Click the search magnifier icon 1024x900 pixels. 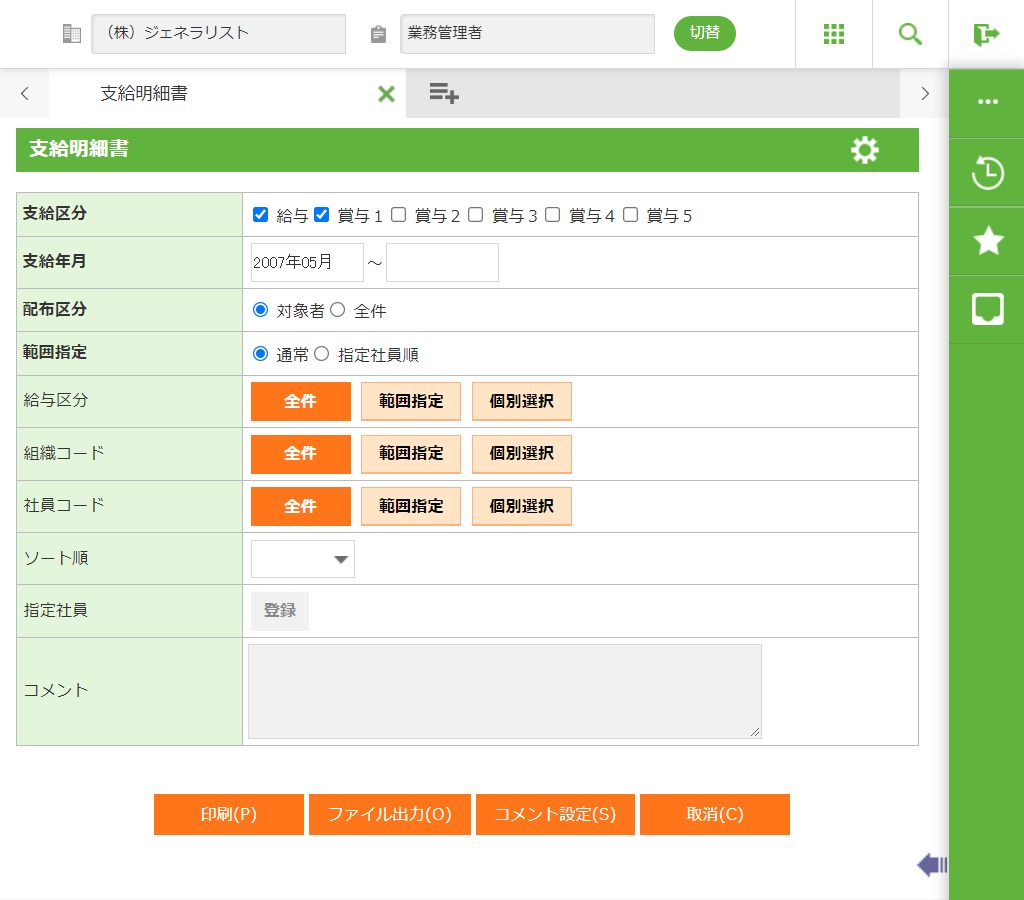point(910,34)
